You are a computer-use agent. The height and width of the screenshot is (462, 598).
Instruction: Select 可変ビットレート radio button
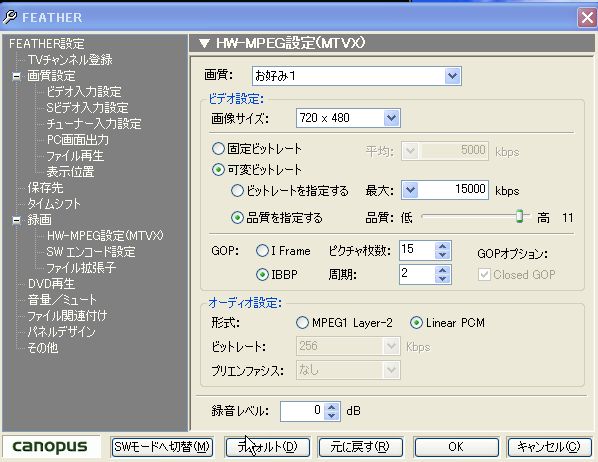click(x=218, y=170)
